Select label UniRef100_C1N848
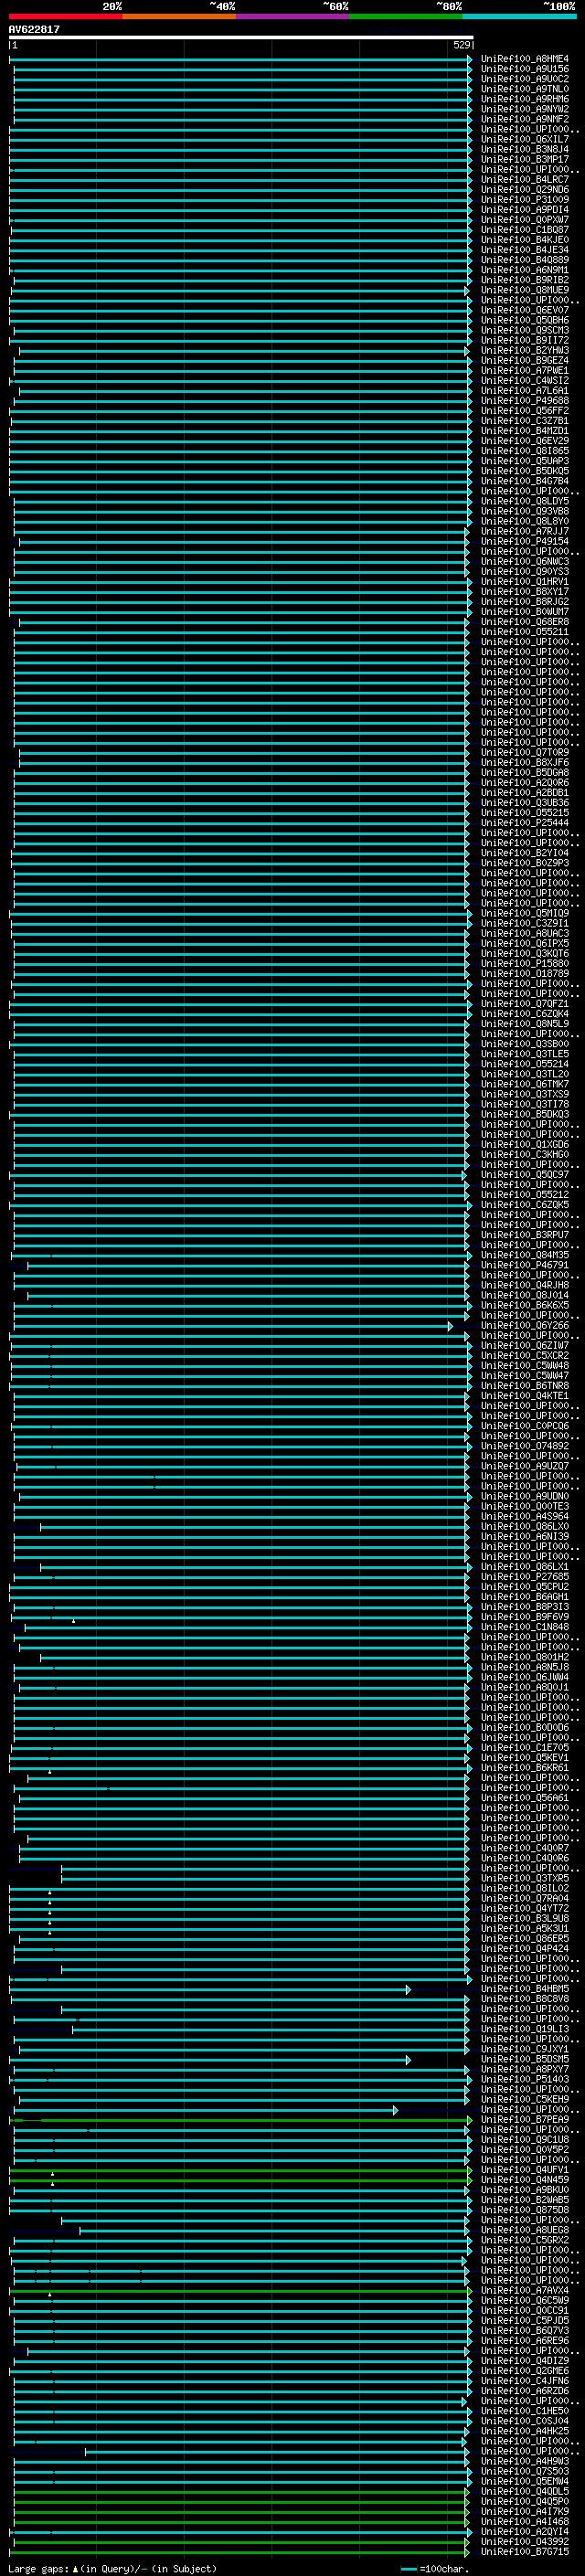 pyautogui.click(x=524, y=1627)
